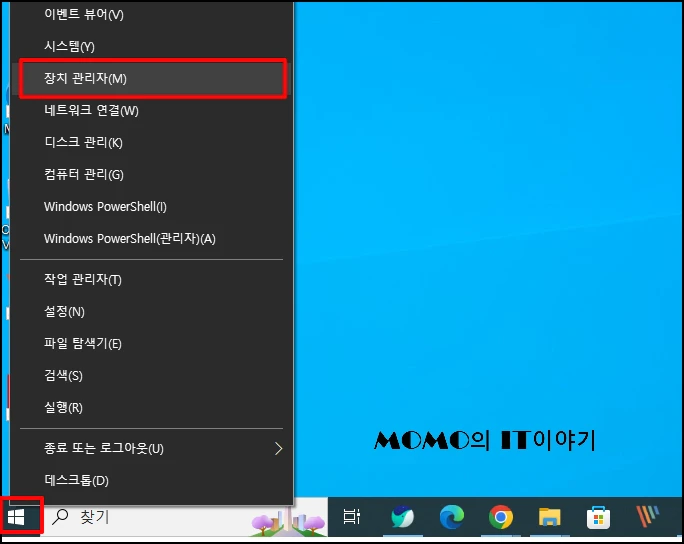Open the Windows Start button
Screen dimensions: 684x544
click(x=16, y=517)
